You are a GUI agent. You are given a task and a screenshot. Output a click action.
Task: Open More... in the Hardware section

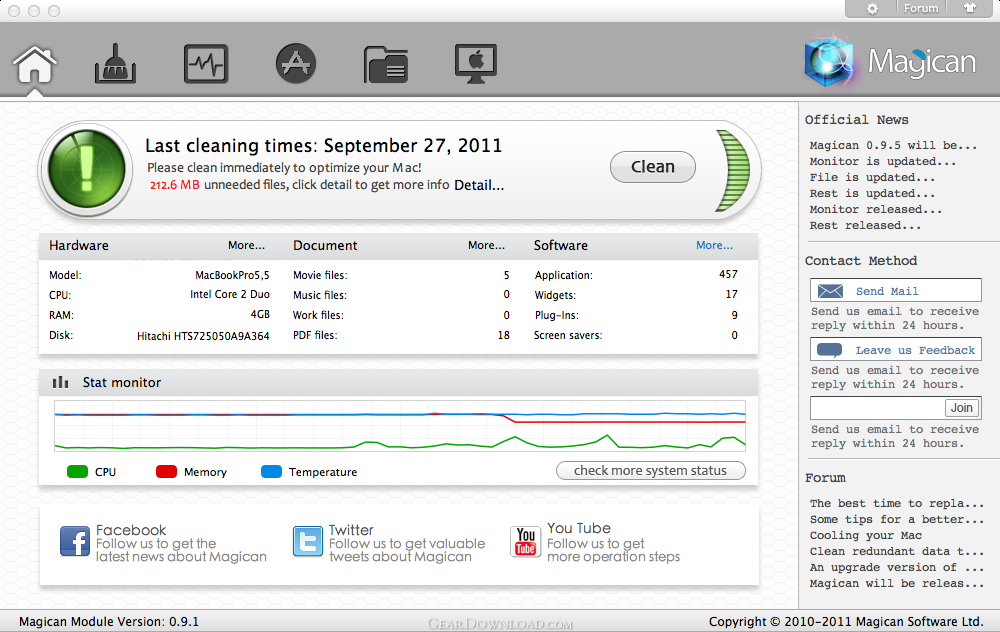click(246, 246)
